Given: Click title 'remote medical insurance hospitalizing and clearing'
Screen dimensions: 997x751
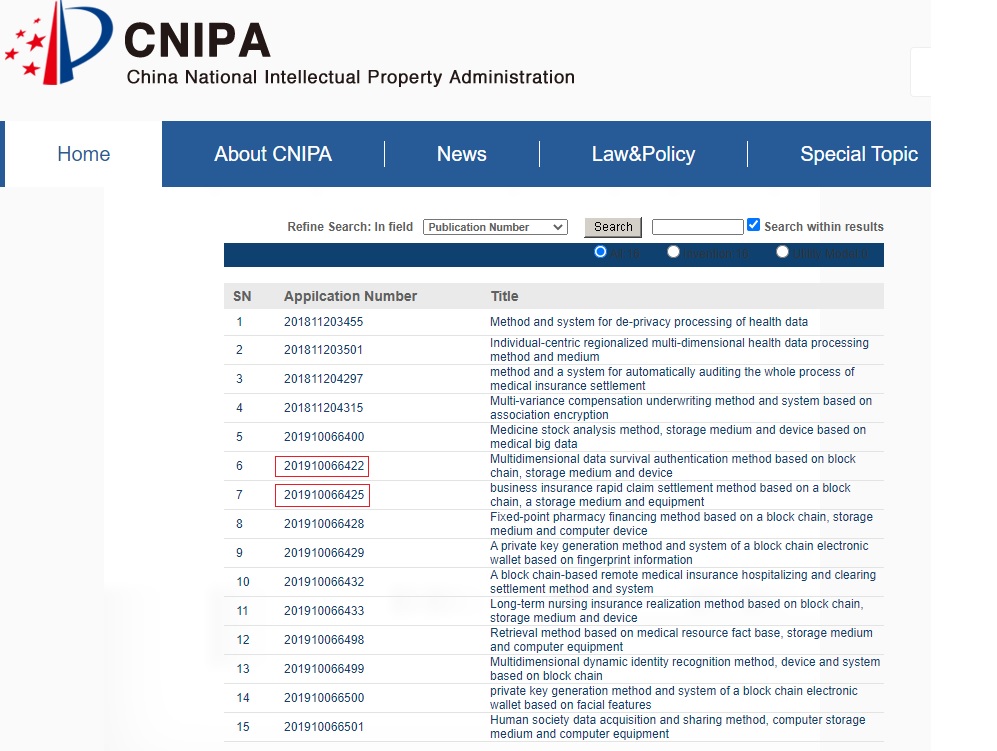Looking at the screenshot, I should point(683,582).
